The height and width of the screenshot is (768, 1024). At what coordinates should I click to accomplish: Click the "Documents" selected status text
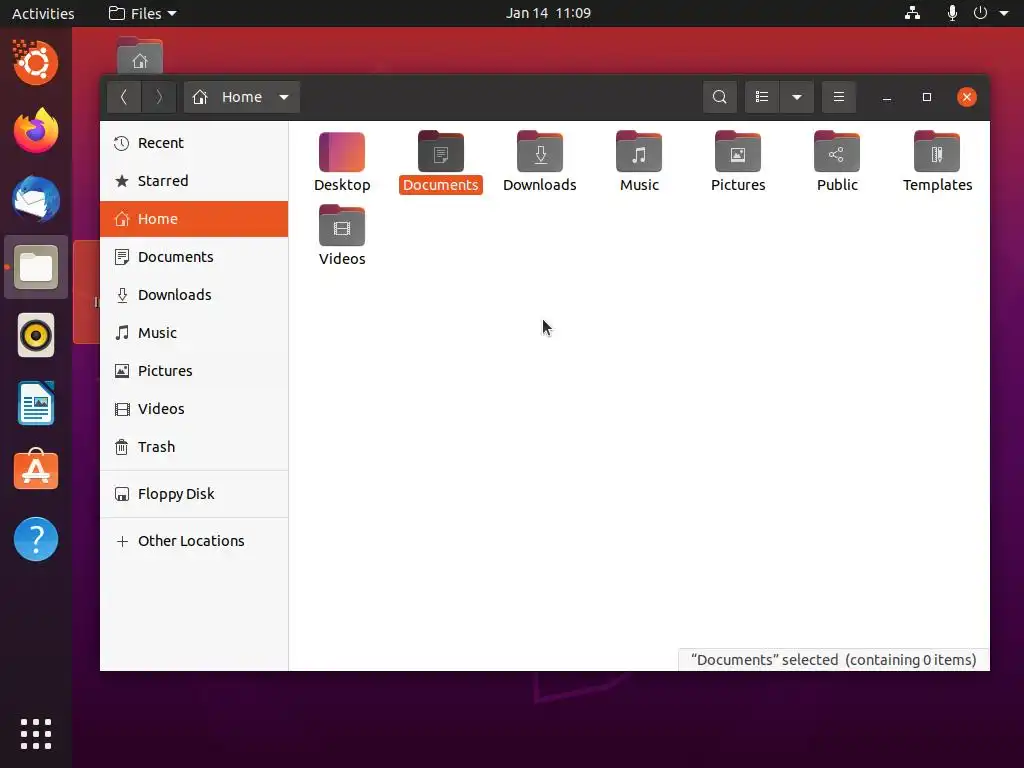tap(833, 660)
